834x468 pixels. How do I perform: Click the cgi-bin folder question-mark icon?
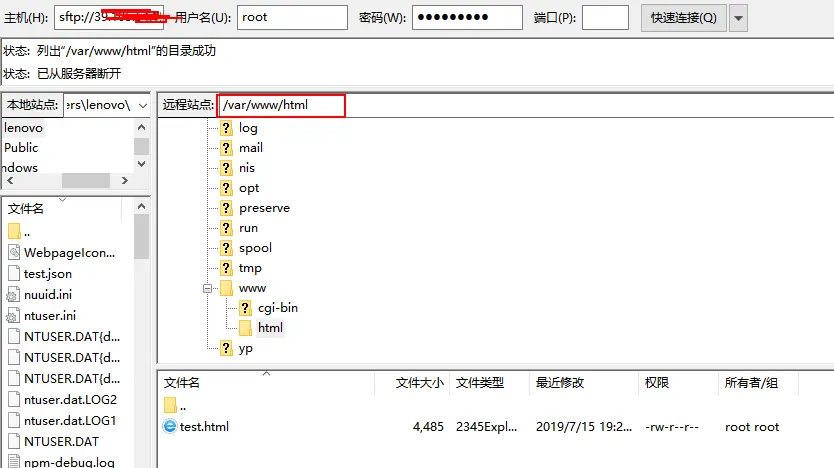(x=245, y=308)
